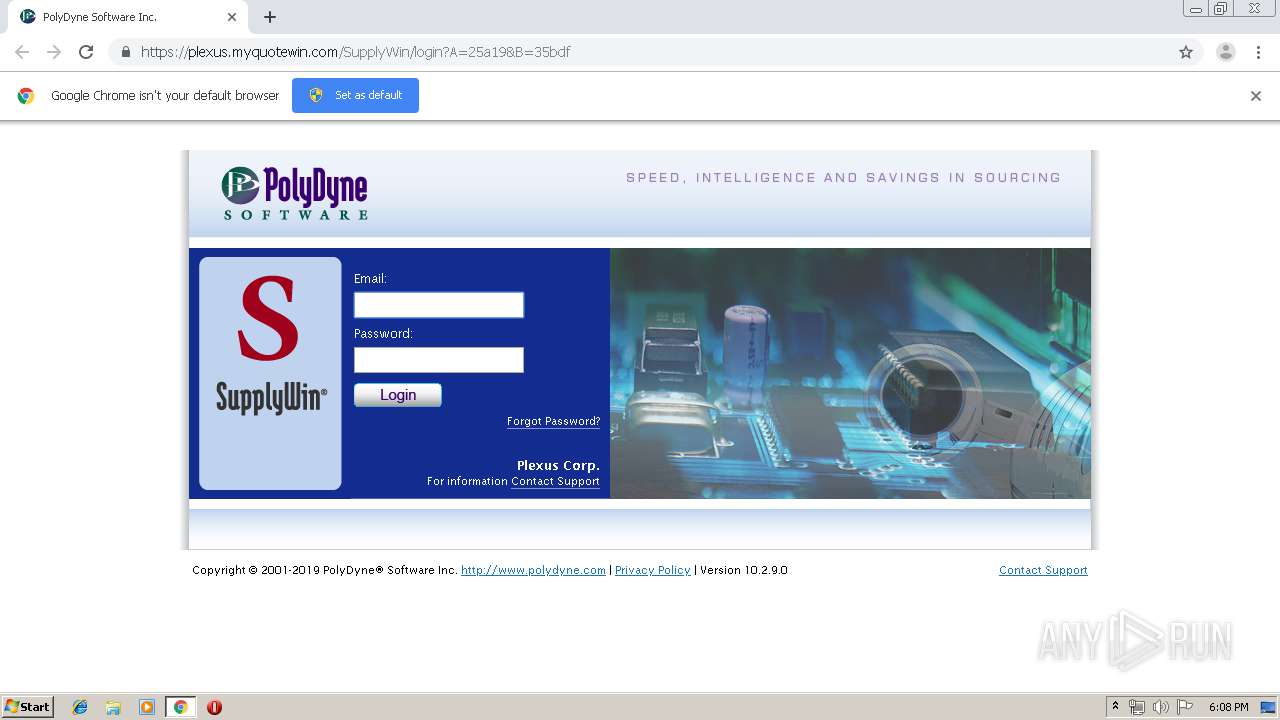Click the Chrome taskbar icon

click(180, 707)
